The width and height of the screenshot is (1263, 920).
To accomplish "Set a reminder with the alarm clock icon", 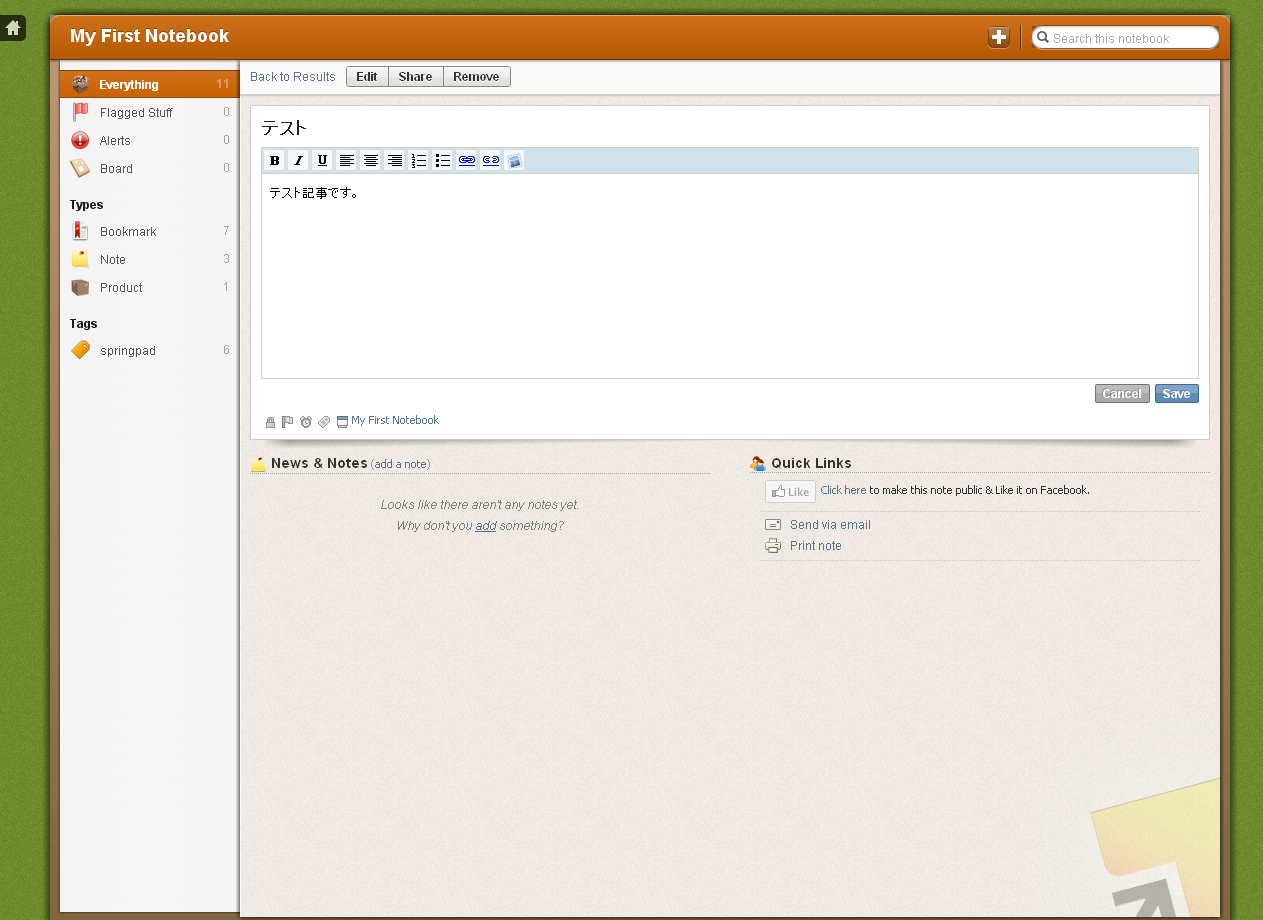I will pos(306,422).
